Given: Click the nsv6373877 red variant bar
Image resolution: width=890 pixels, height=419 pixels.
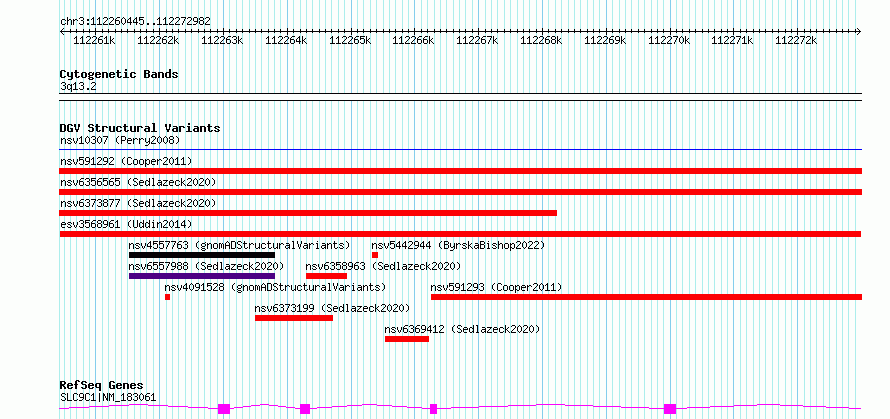Looking at the screenshot, I should [308, 213].
